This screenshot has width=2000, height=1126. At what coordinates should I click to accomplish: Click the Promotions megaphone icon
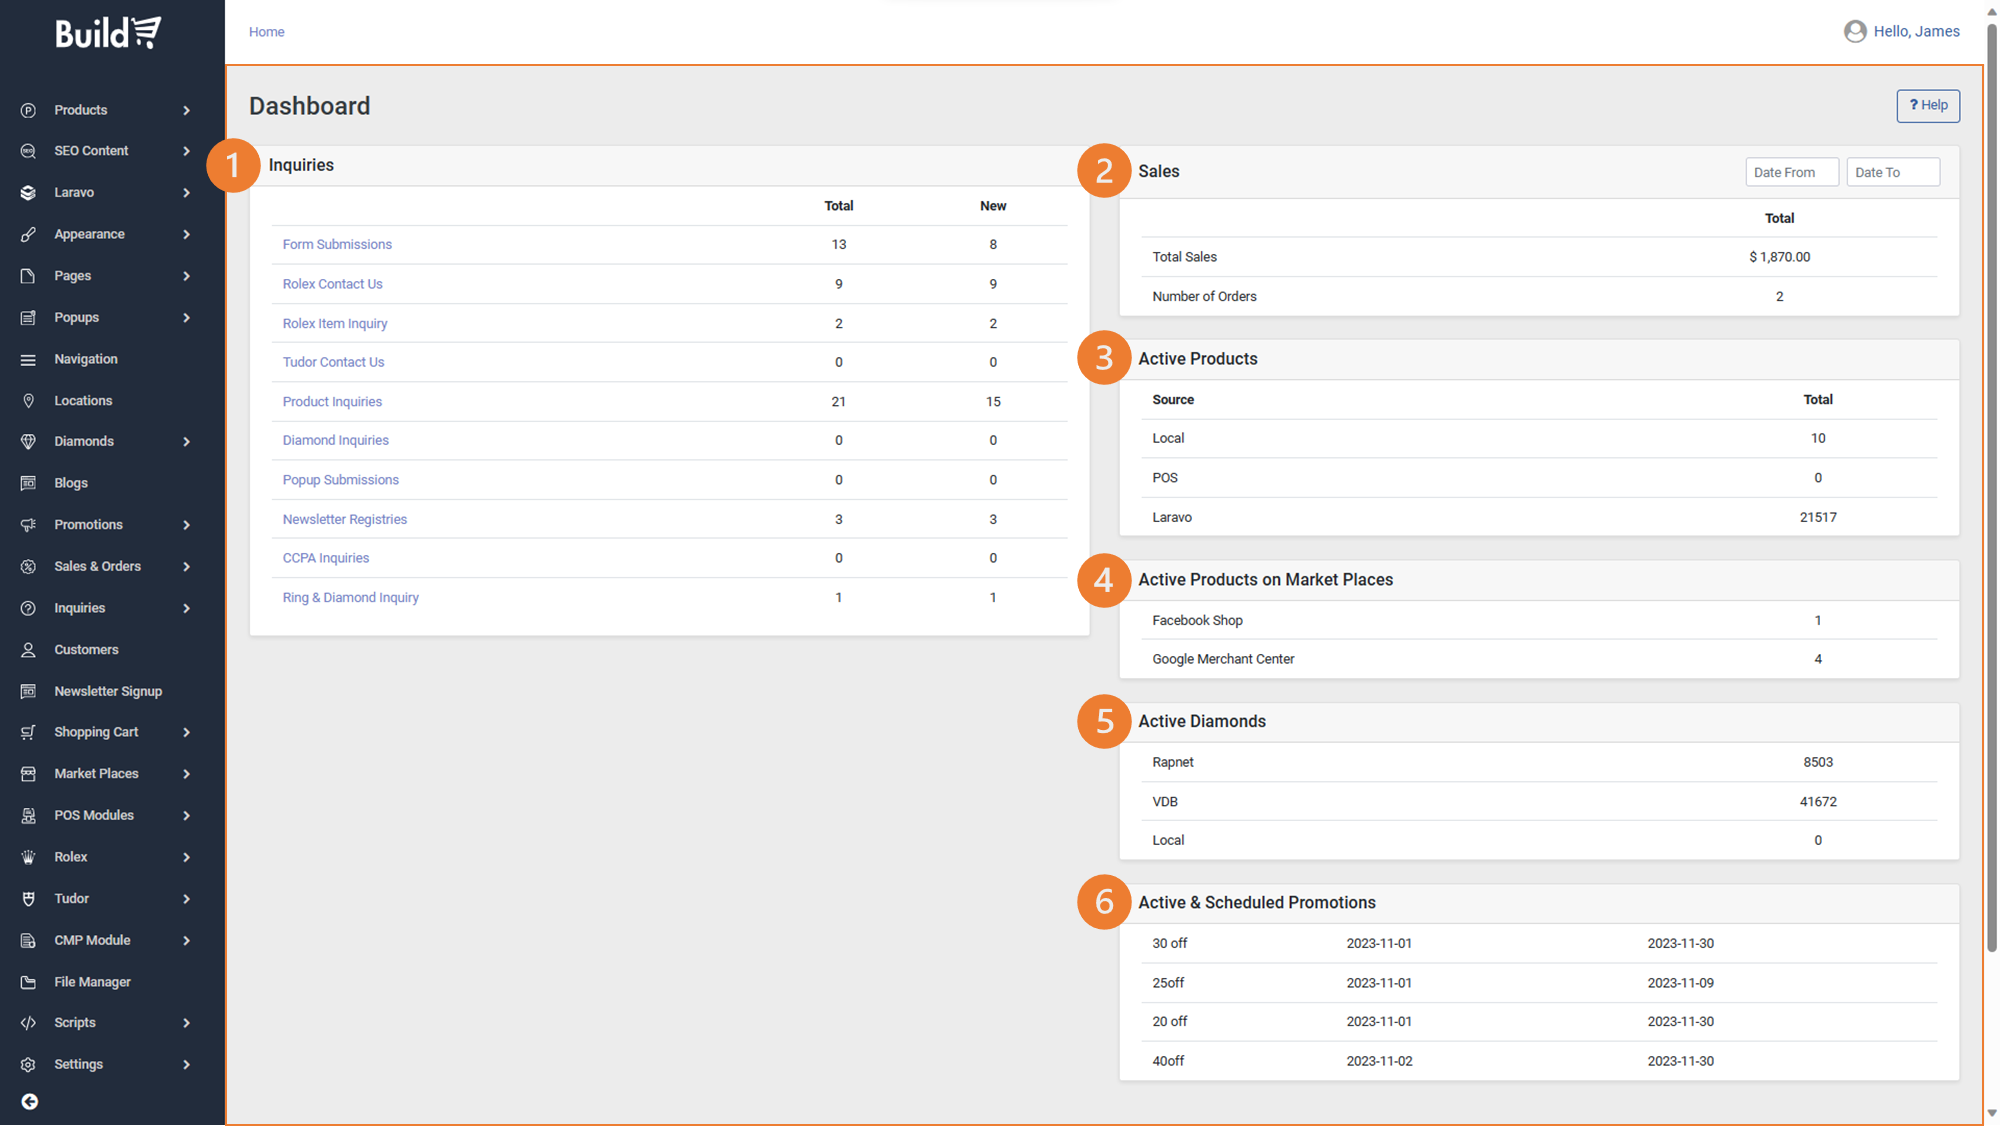coord(28,524)
